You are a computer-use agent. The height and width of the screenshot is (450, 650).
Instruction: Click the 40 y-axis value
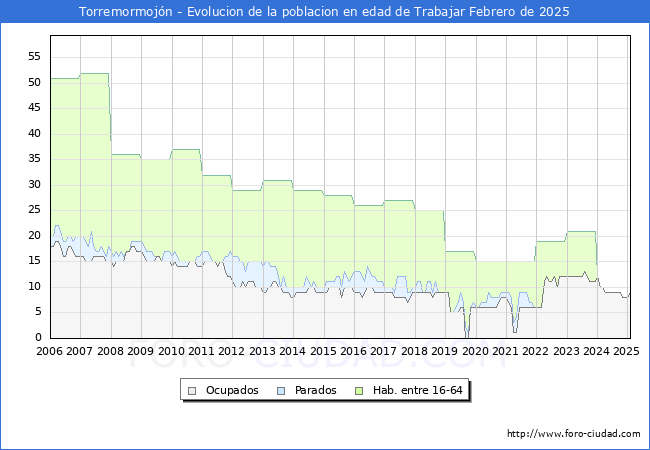(x=34, y=133)
